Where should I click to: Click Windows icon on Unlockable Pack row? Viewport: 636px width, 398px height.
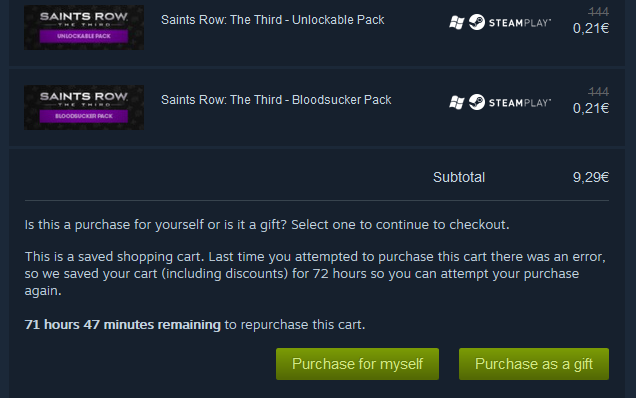(x=456, y=22)
